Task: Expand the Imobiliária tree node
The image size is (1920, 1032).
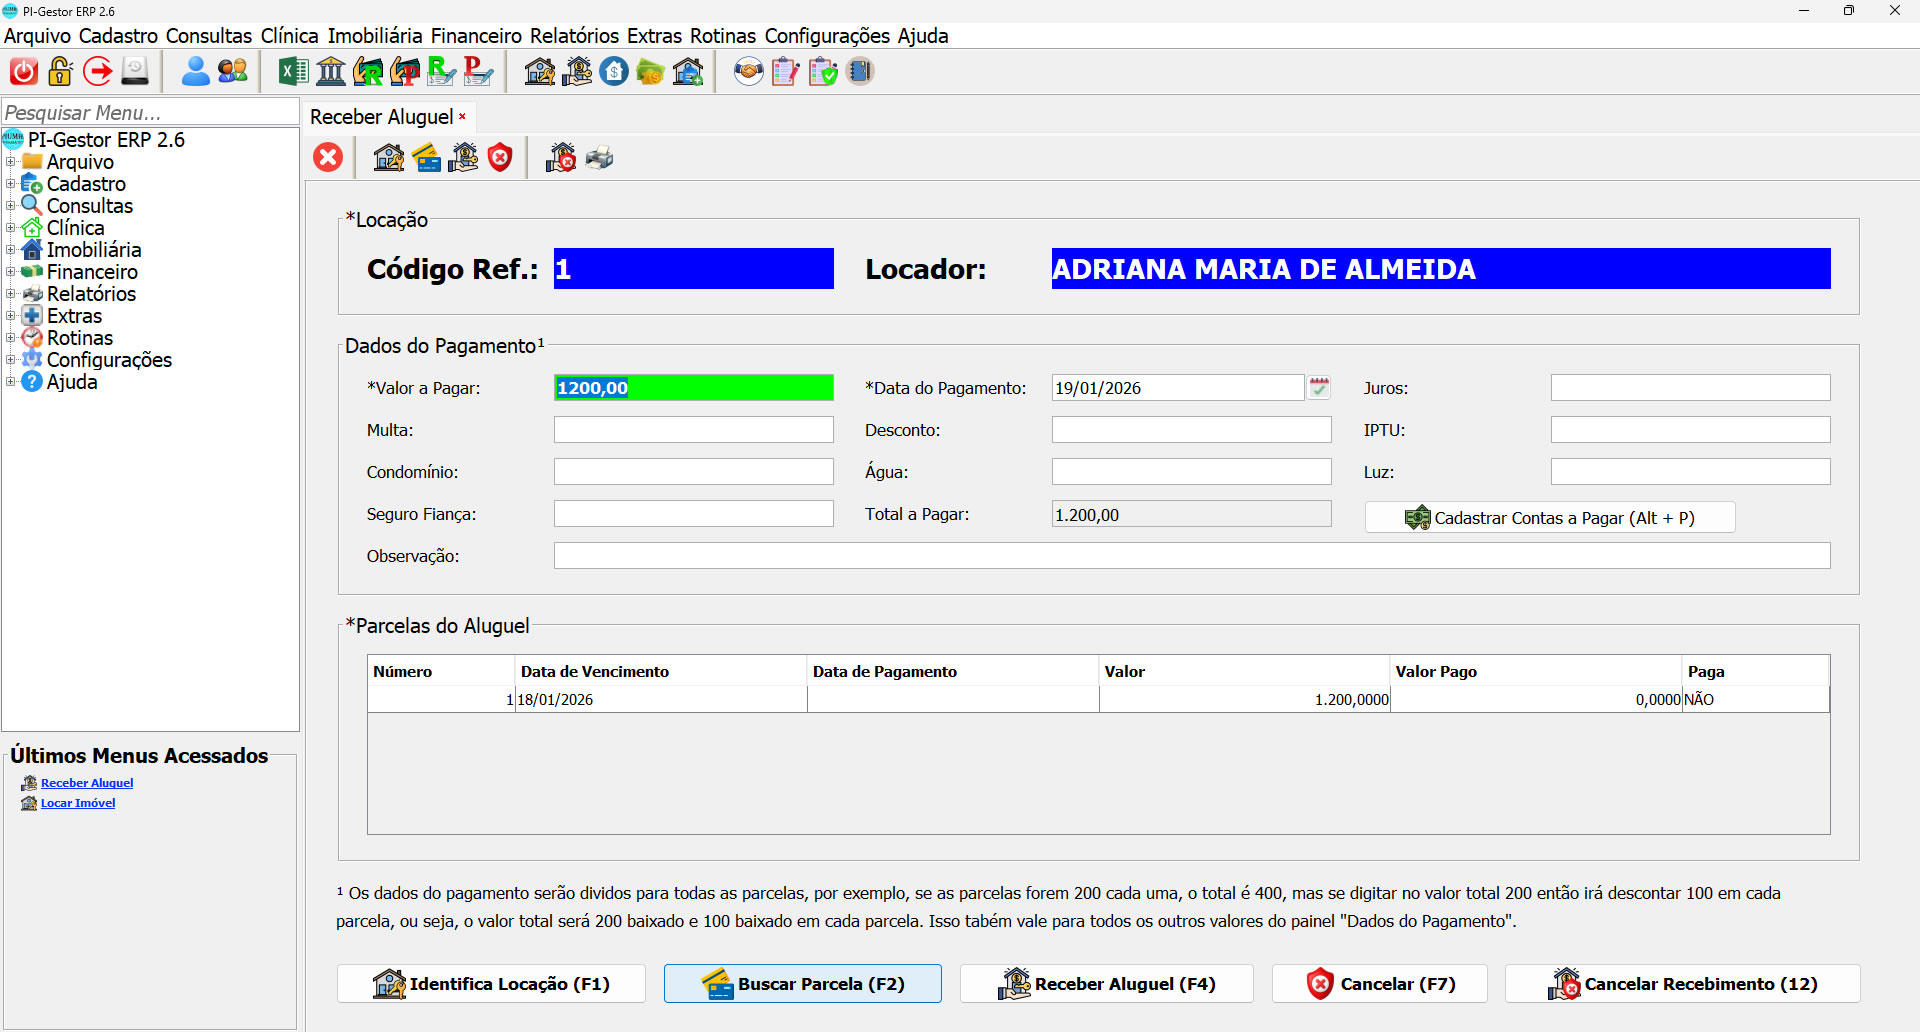Action: 11,250
